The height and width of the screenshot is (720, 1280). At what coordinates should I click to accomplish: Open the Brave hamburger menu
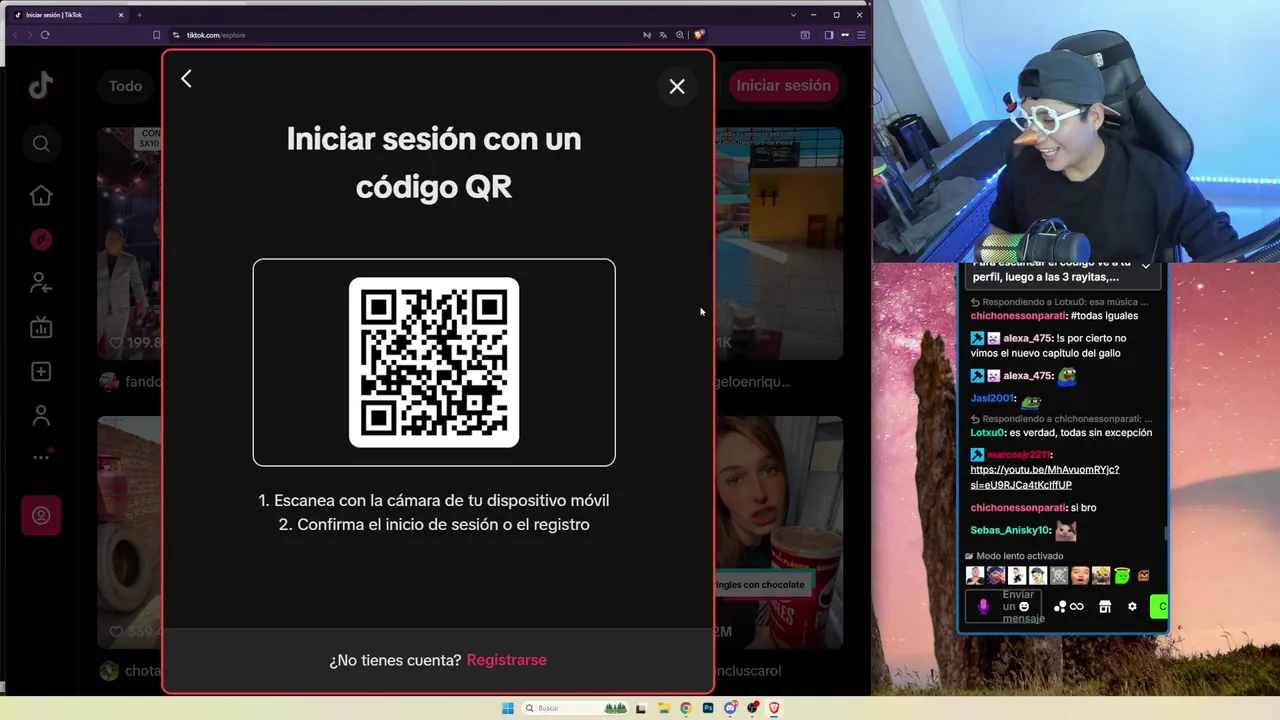click(x=861, y=35)
